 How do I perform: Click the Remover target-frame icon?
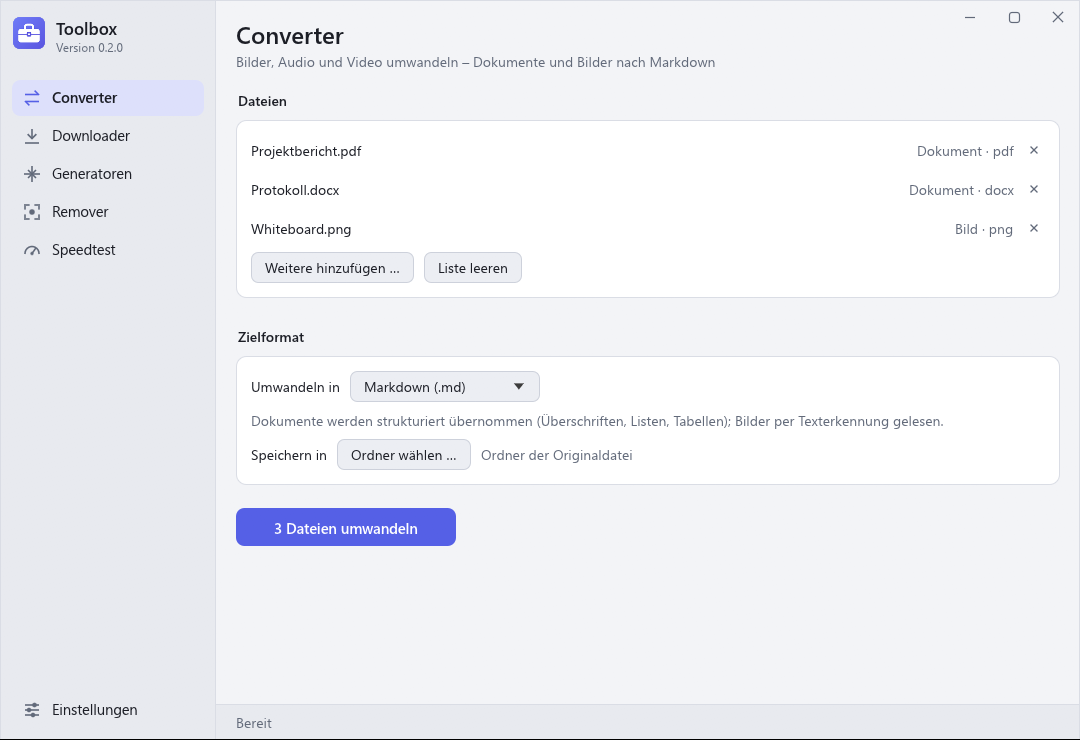pos(32,212)
